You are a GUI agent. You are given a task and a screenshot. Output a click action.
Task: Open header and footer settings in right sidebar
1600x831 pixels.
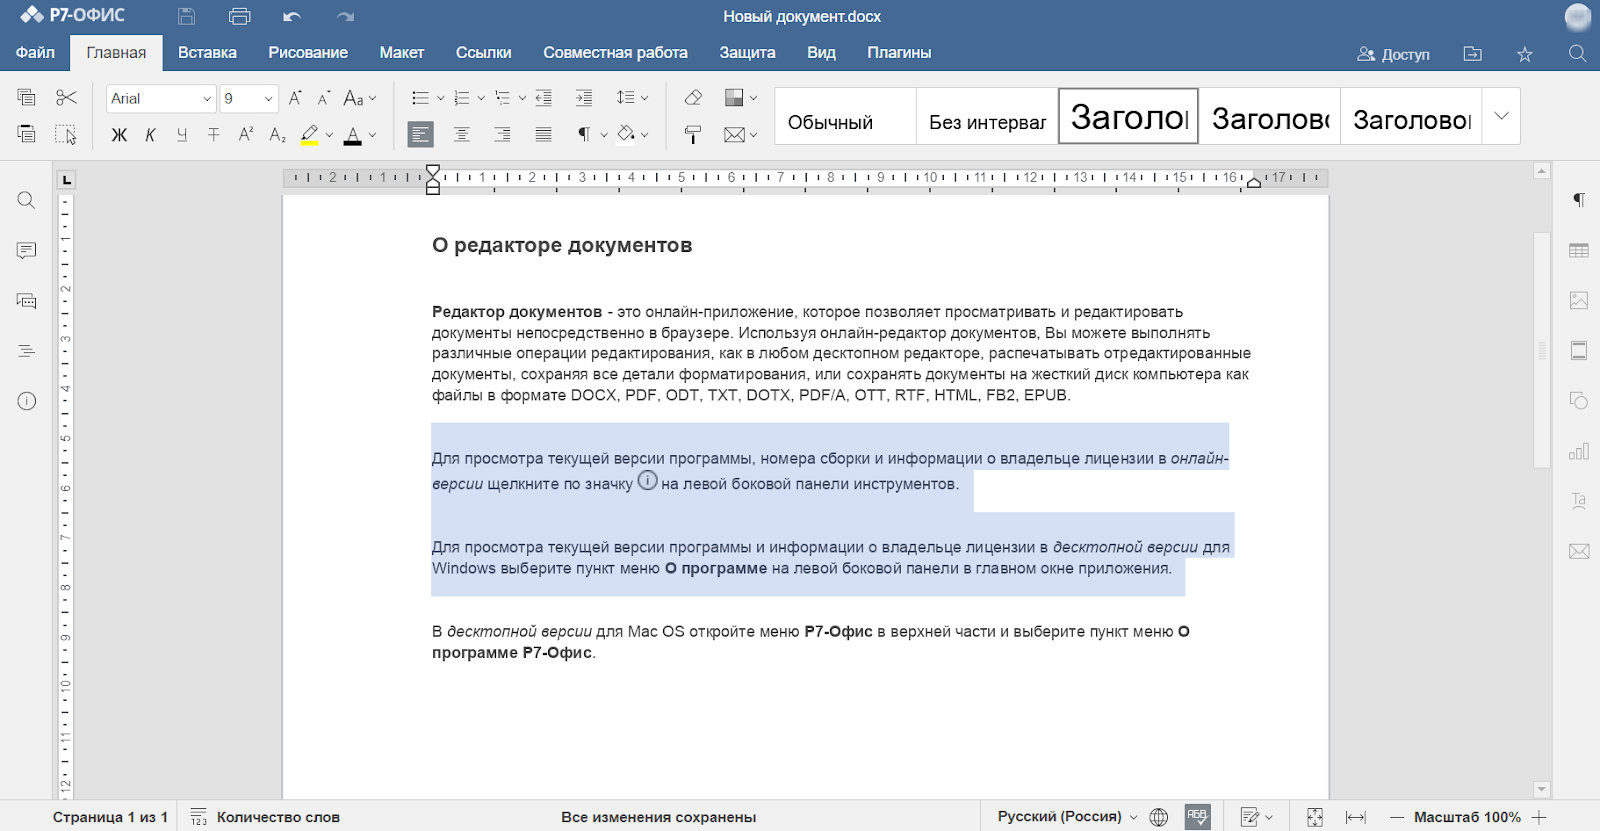(1579, 351)
